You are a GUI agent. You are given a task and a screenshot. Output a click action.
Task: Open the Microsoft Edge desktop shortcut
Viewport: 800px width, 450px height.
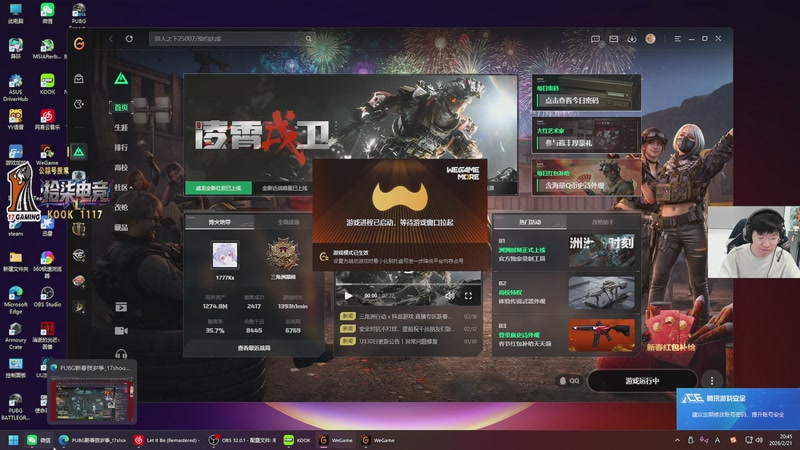[15, 300]
